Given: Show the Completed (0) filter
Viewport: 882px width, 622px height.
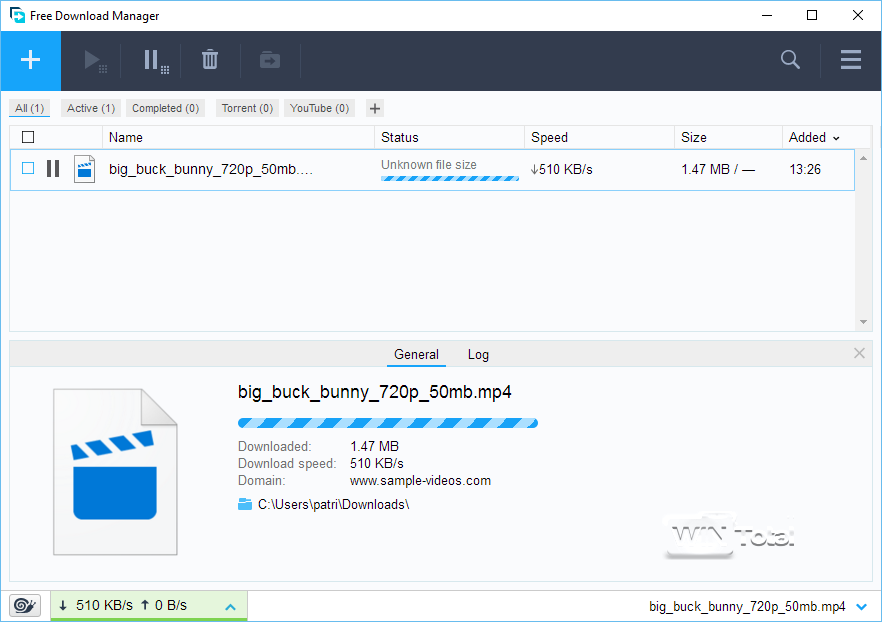Looking at the screenshot, I should 165,108.
